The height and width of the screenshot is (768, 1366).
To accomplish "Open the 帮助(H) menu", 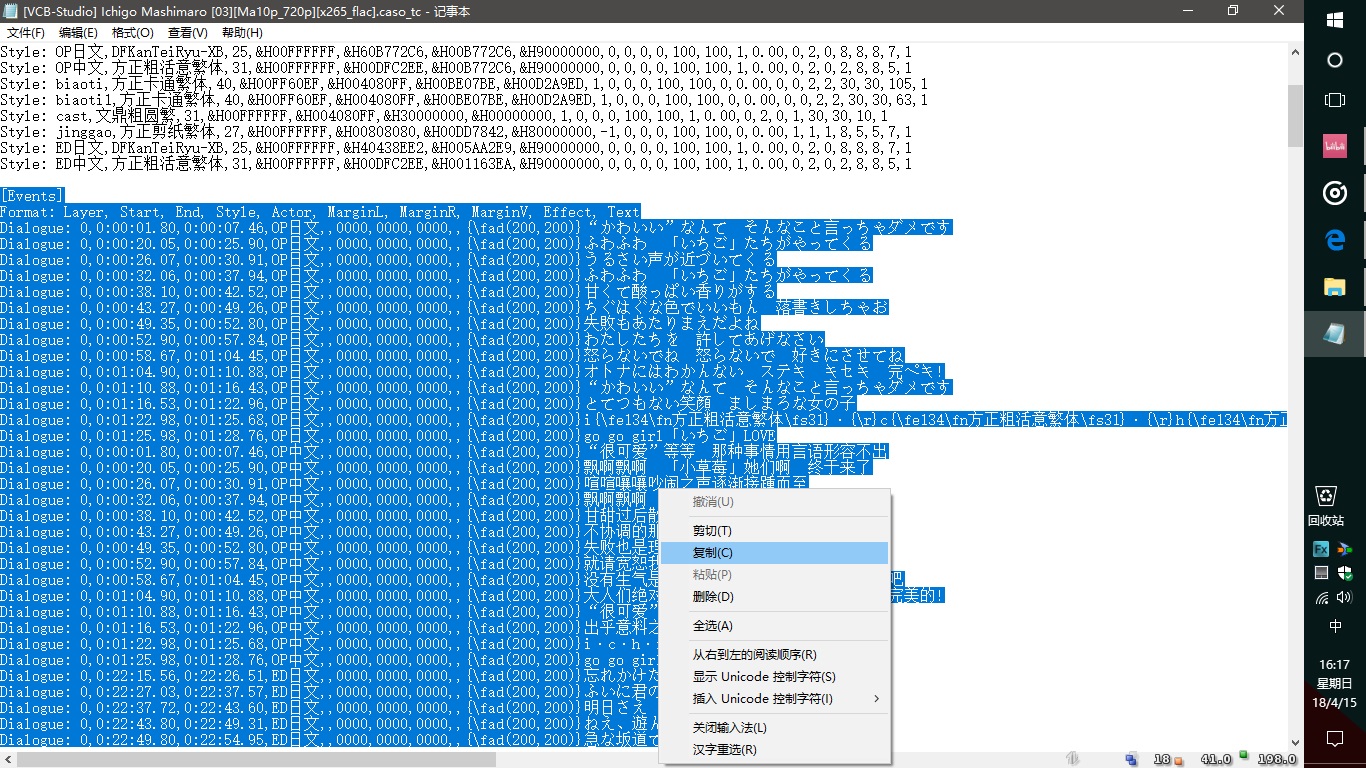I will pyautogui.click(x=242, y=33).
